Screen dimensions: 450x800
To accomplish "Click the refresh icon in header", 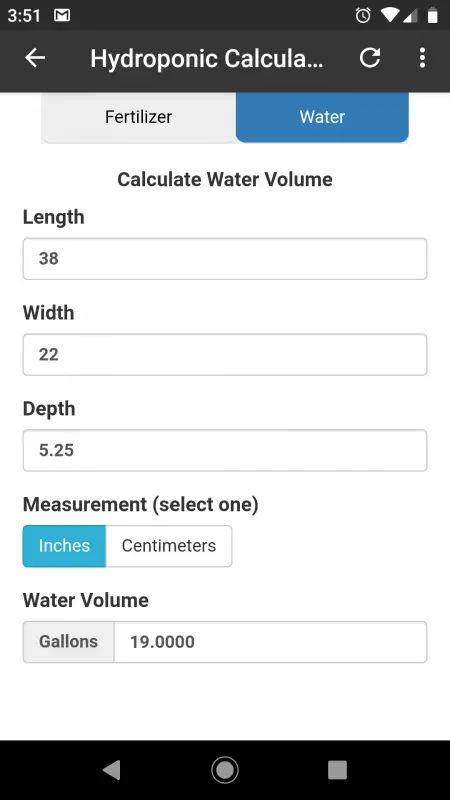I will tap(370, 58).
